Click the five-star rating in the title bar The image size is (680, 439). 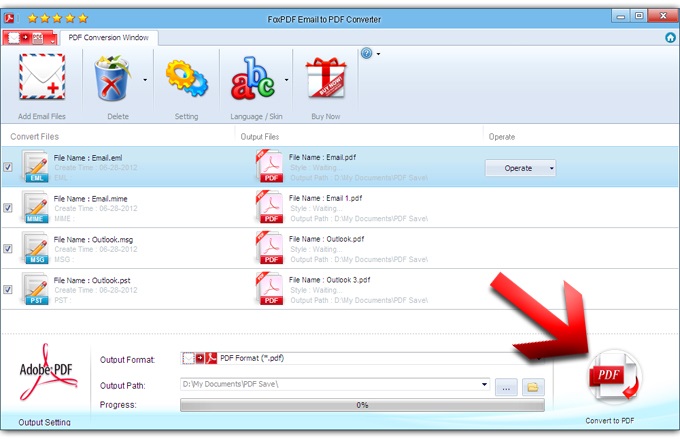click(x=58, y=18)
